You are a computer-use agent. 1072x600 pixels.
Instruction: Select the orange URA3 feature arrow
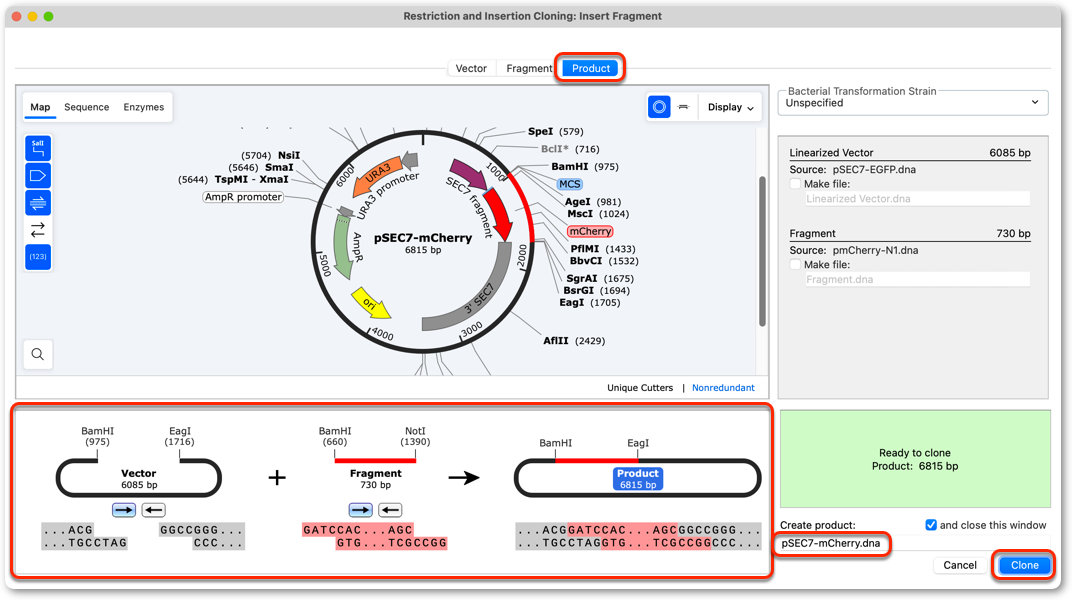click(x=375, y=174)
